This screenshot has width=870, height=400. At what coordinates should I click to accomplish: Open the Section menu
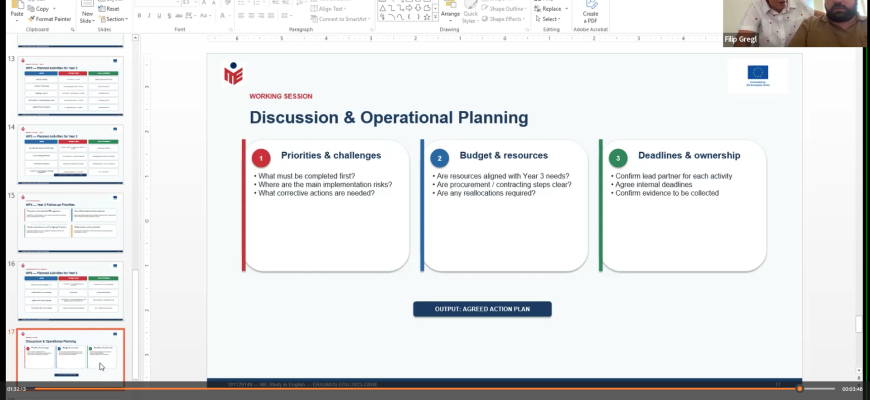[x=113, y=19]
